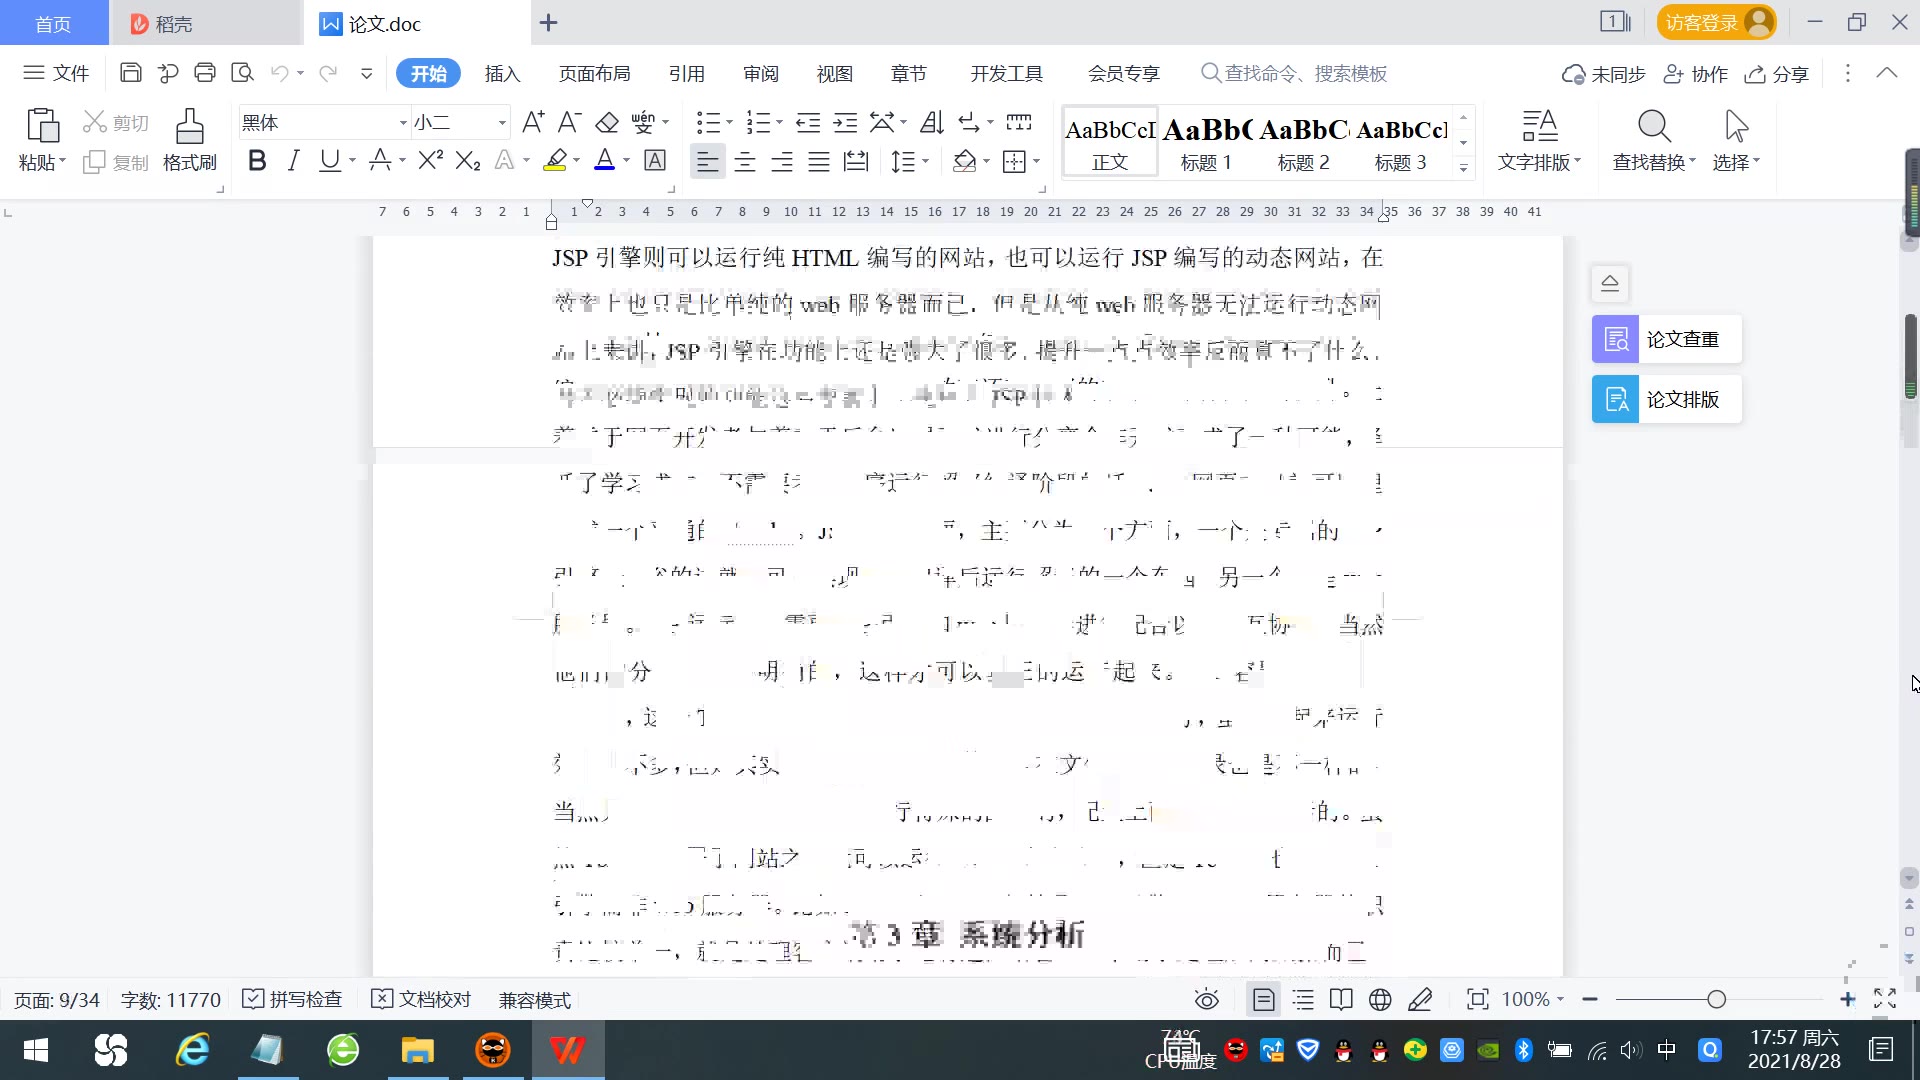This screenshot has height=1080, width=1920.
Task: Click the search commands field
Action: coord(1294,73)
